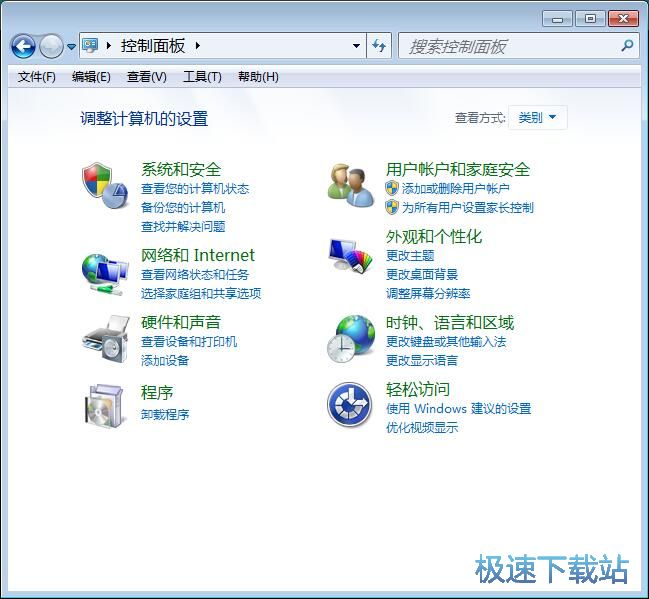Viewport: 649px width, 599px height.
Task: Open the 硬件和声音 printer icon
Action: click(105, 339)
